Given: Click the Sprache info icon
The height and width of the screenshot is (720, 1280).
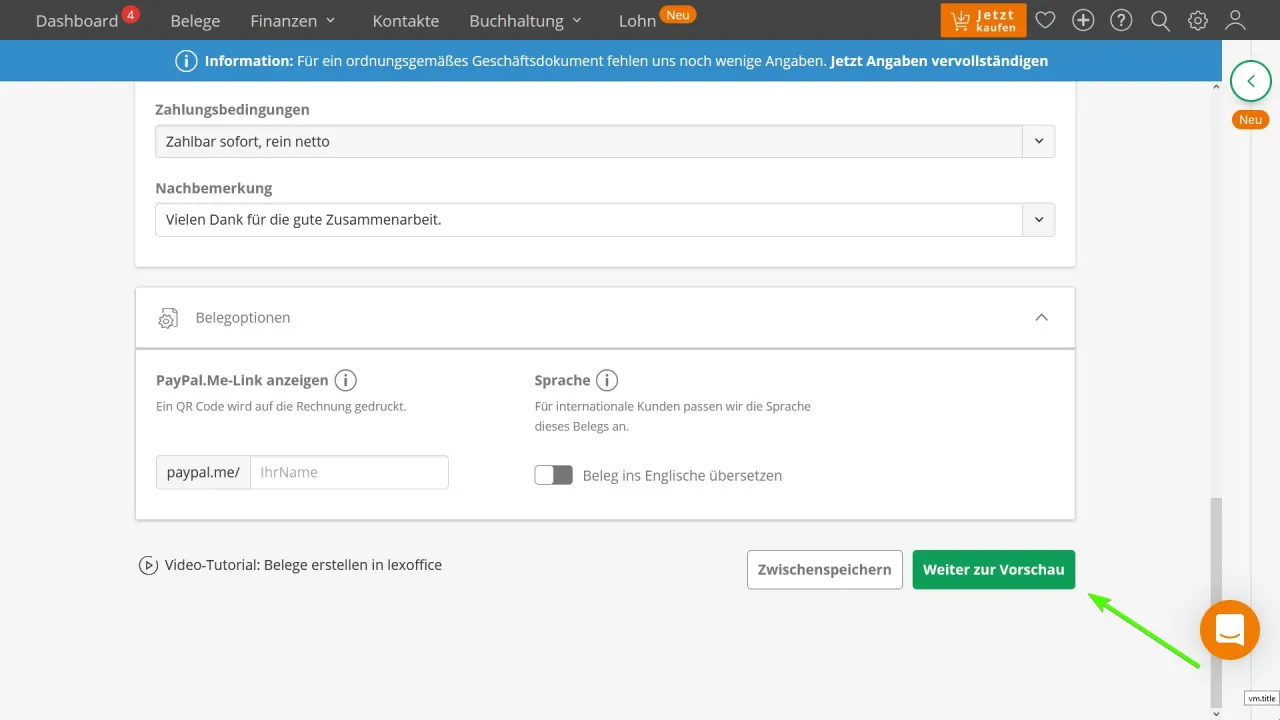Looking at the screenshot, I should point(607,381).
